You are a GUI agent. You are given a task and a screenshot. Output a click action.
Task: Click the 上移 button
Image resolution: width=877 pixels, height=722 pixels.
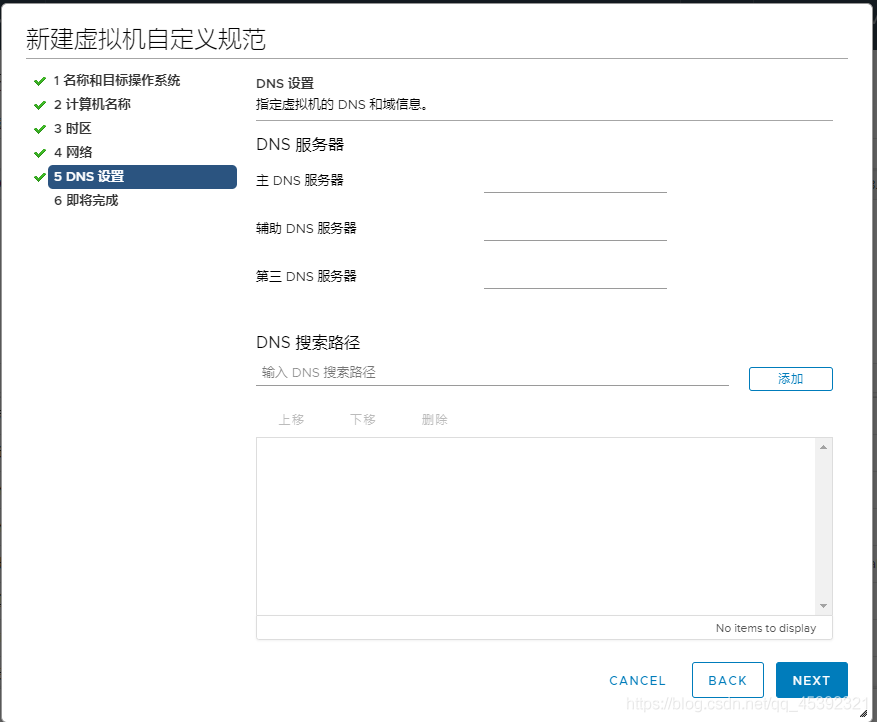pos(291,420)
